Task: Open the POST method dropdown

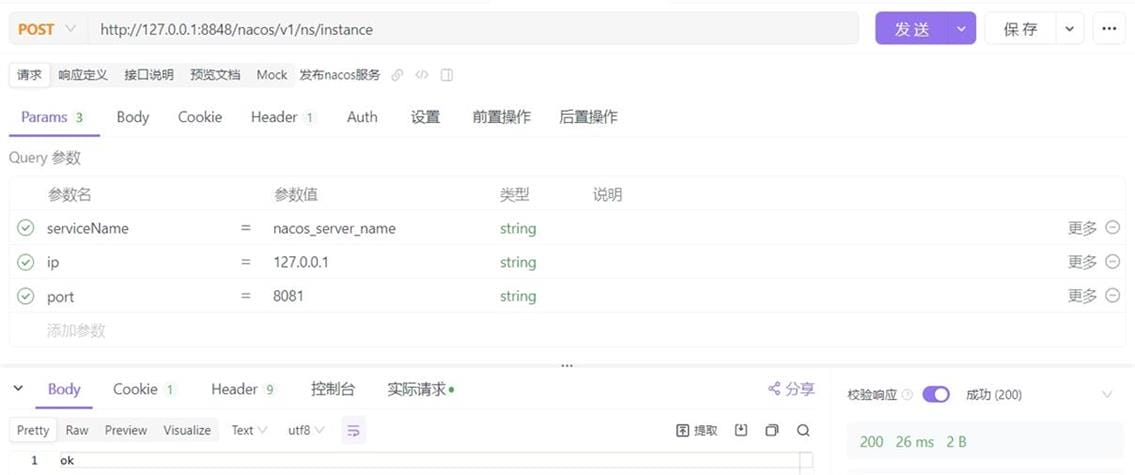Action: [x=47, y=29]
